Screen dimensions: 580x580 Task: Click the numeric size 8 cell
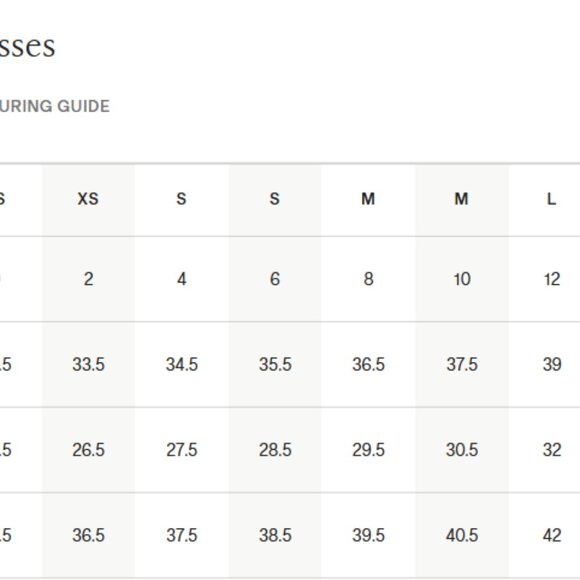tap(368, 279)
